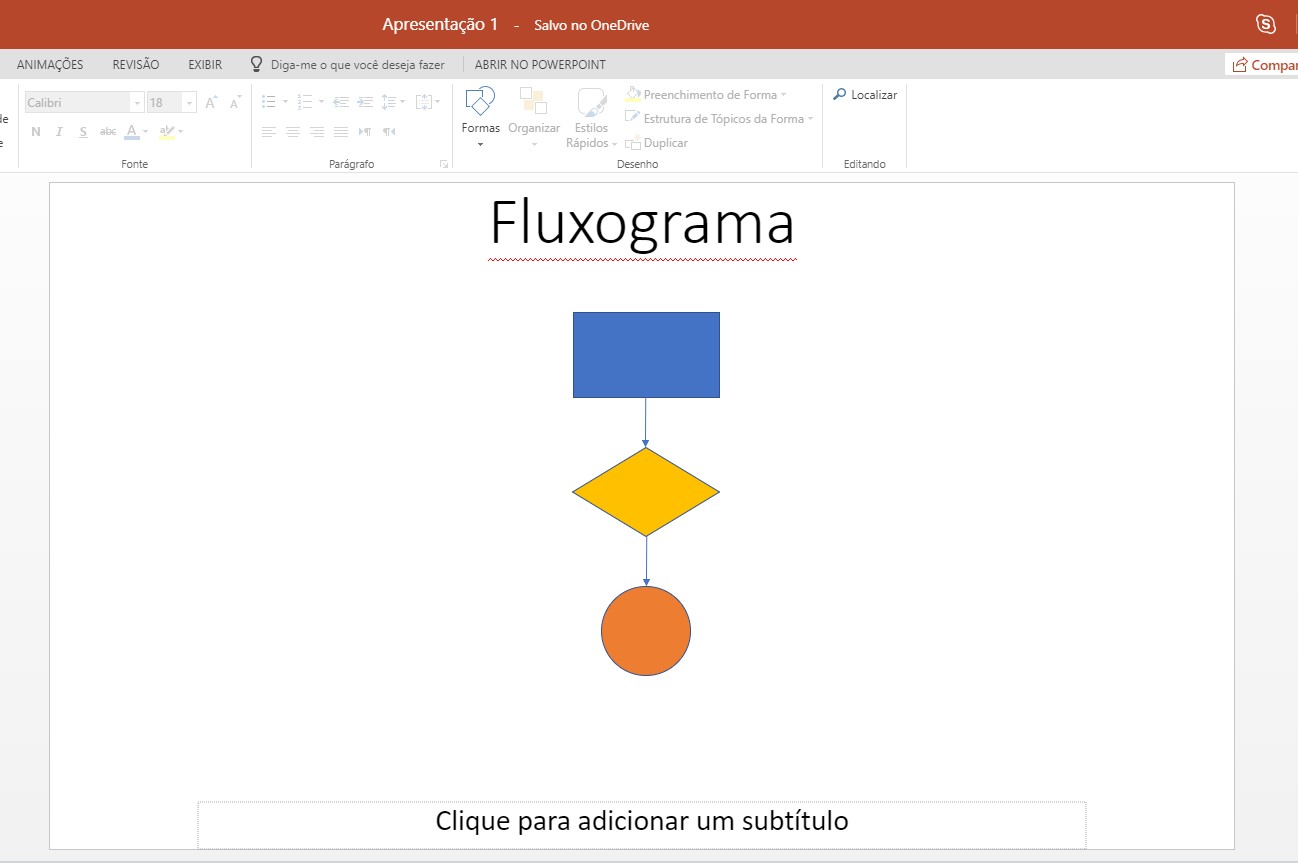Center the text alignment
Image resolution: width=1298 pixels, height=863 pixels.
(x=293, y=132)
